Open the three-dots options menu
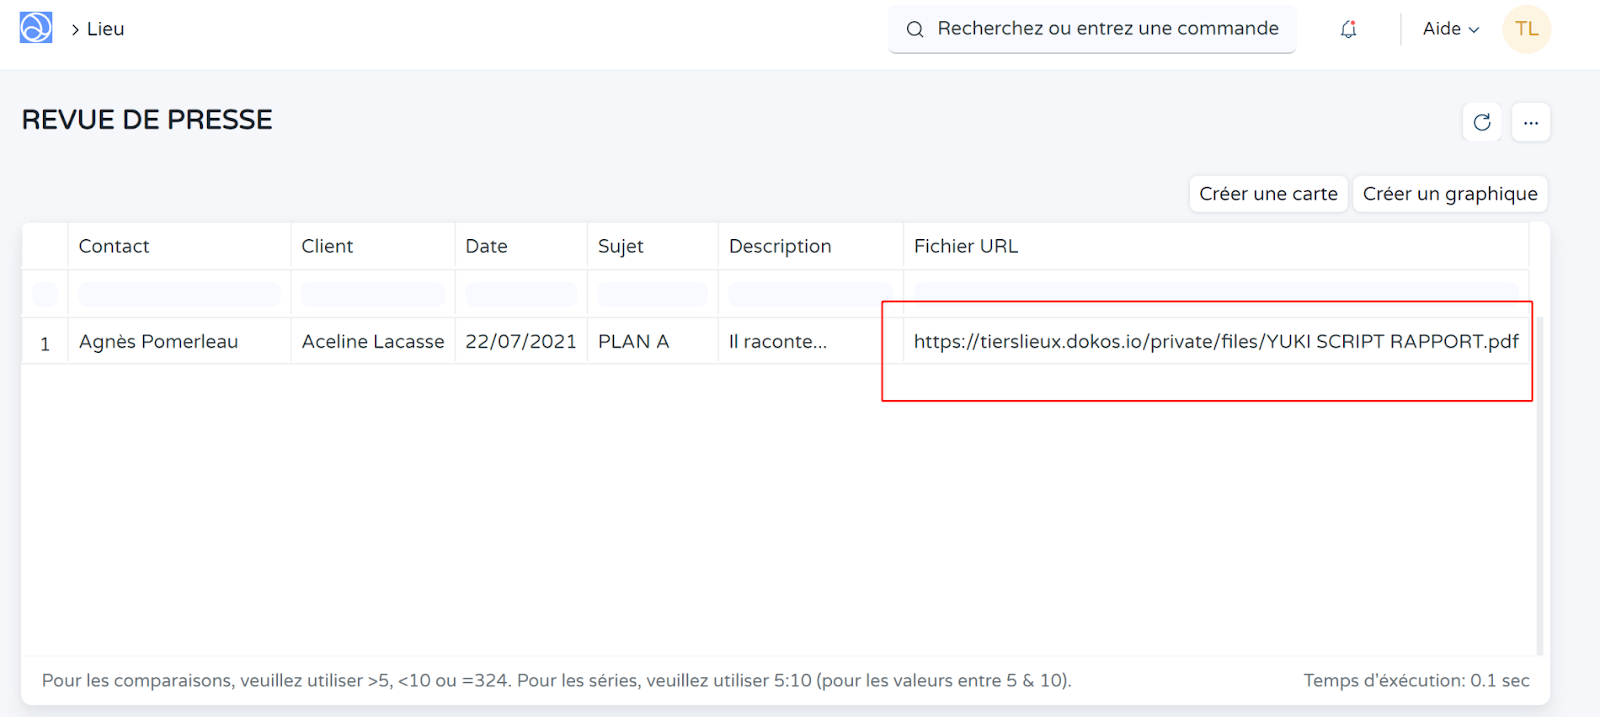 (1530, 122)
